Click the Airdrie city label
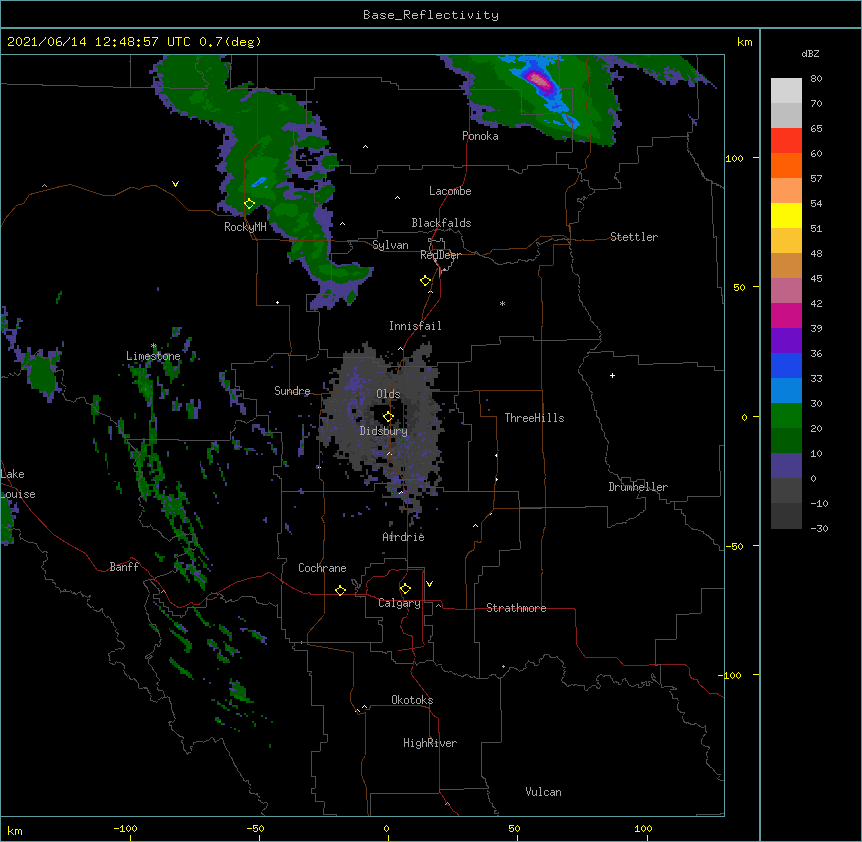The height and width of the screenshot is (842, 862). [404, 537]
